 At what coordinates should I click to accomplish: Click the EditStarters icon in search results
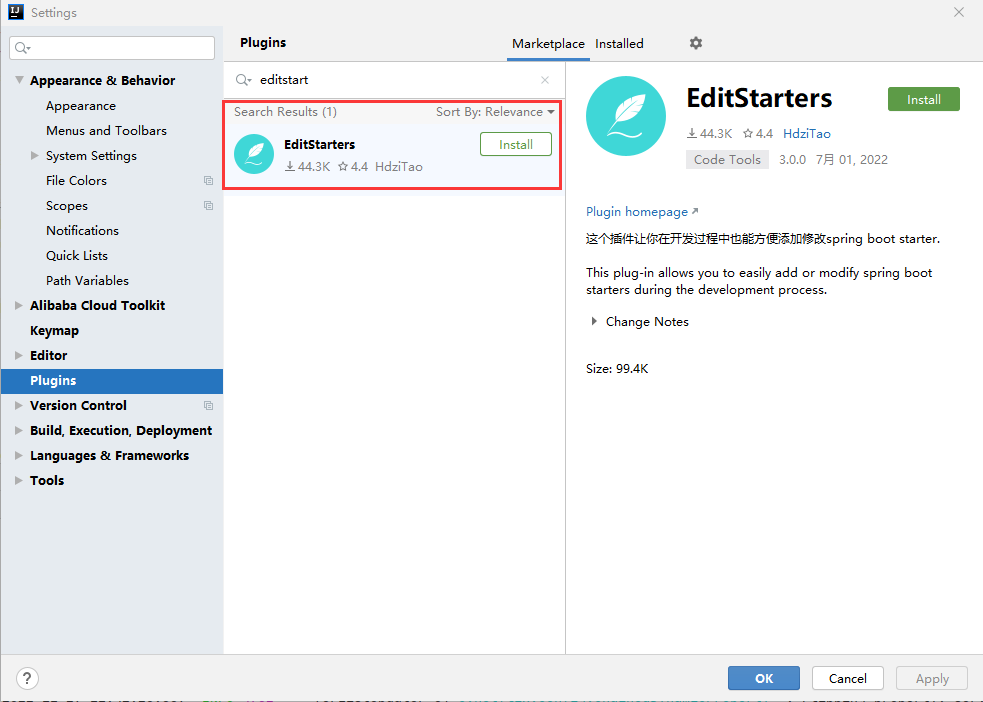pos(254,154)
